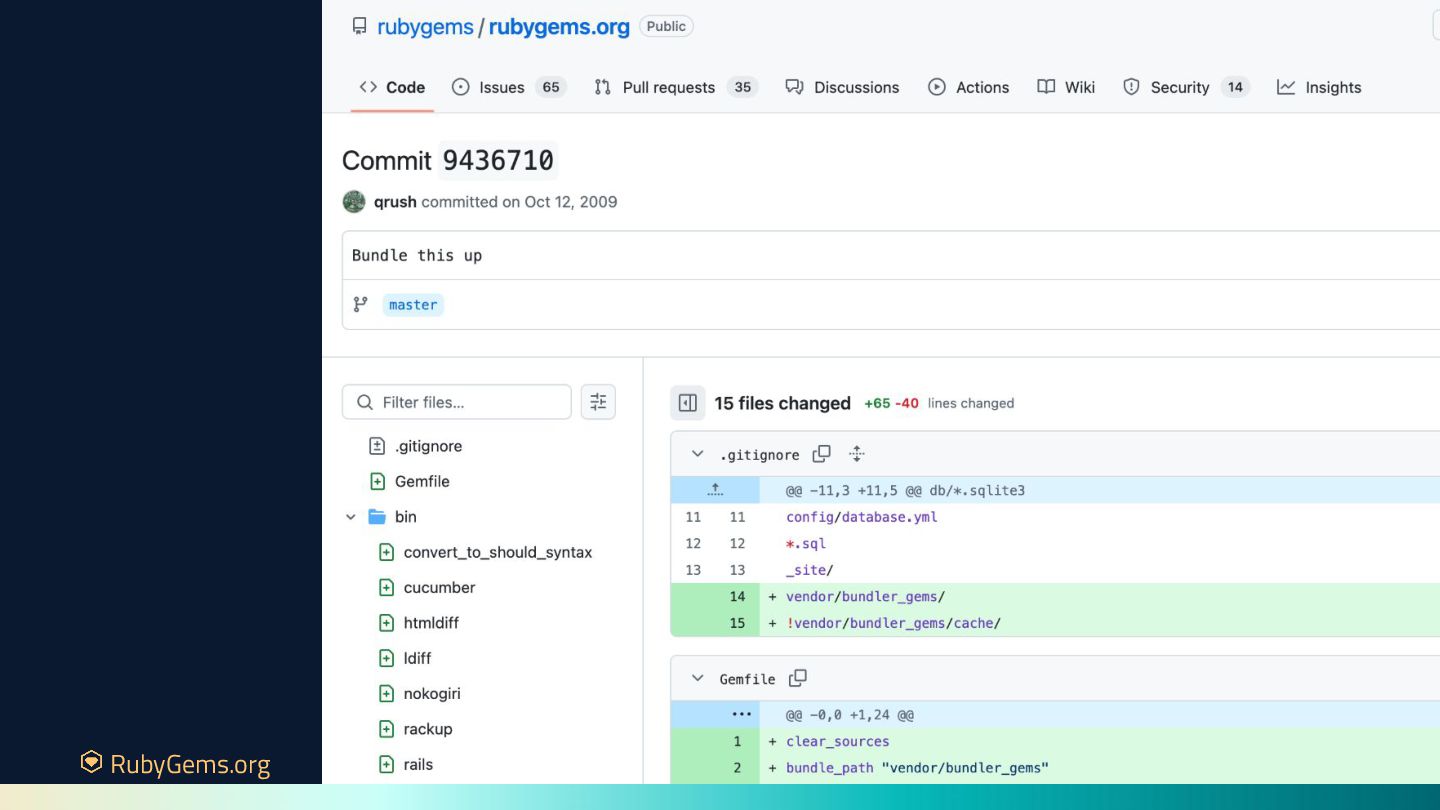This screenshot has height=810, width=1440.
Task: Toggle the file tree sidebar panel
Action: 688,403
